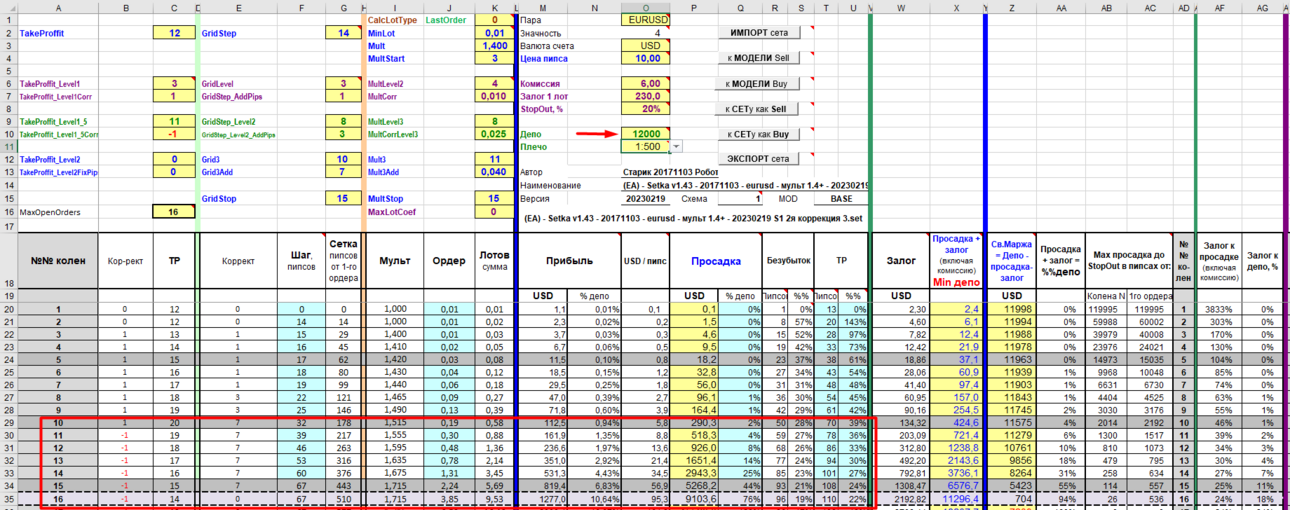Click the ИМПОРТ сета button
The width and height of the screenshot is (1290, 510).
tap(758, 33)
